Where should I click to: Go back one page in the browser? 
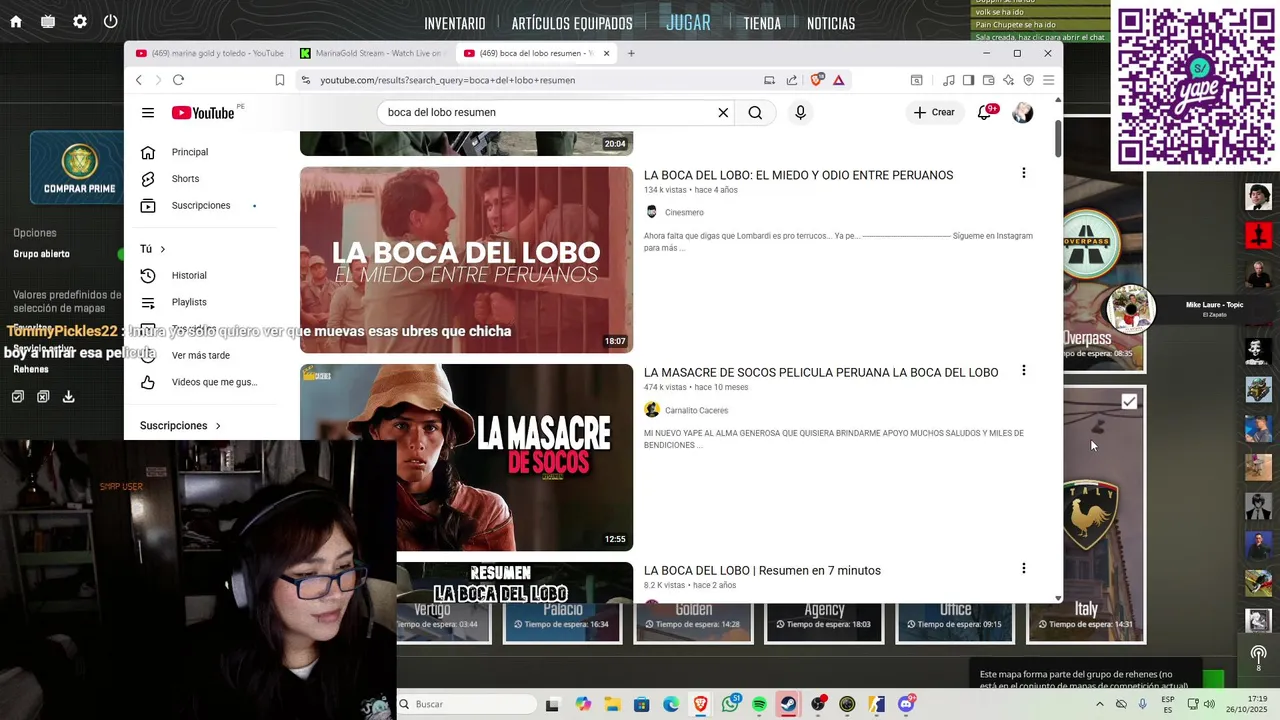(x=139, y=80)
